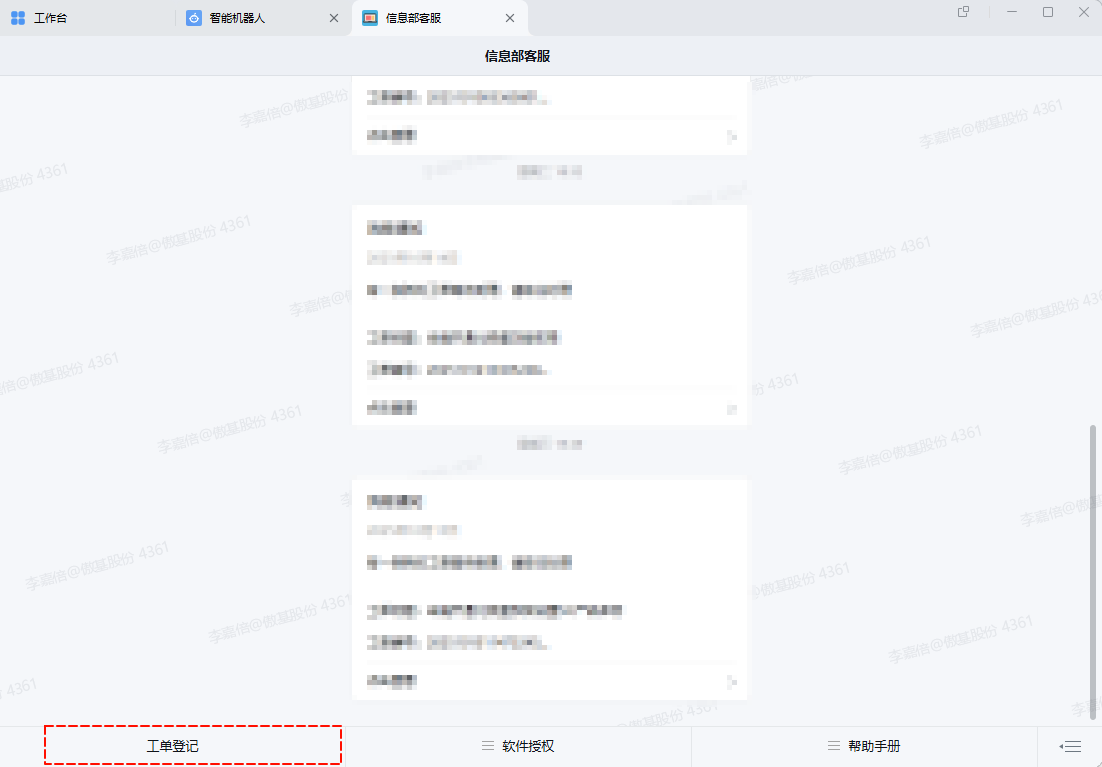This screenshot has height=767, width=1102.
Task: Switch to the 工作台 tab
Action: (x=50, y=18)
